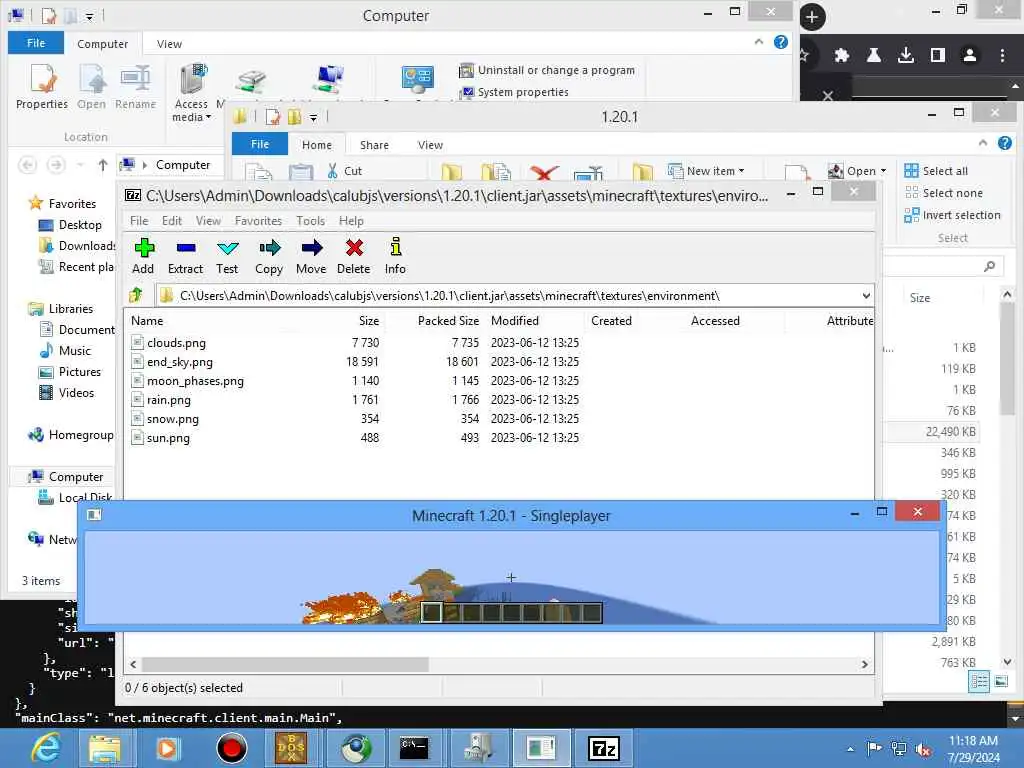Sort by Accessed column header
The width and height of the screenshot is (1024, 768).
(715, 321)
